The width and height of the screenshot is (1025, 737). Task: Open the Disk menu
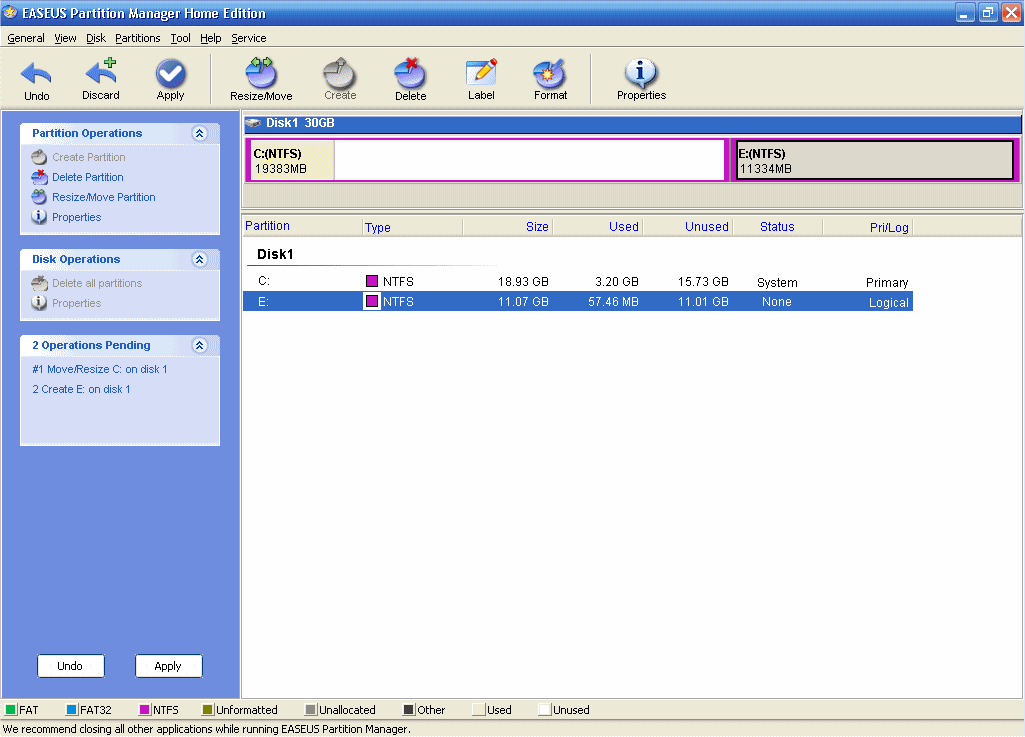[x=95, y=38]
